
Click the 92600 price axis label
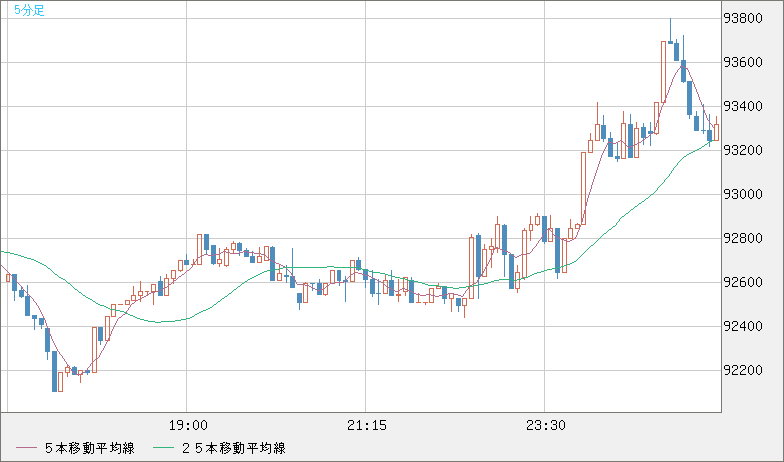point(743,282)
